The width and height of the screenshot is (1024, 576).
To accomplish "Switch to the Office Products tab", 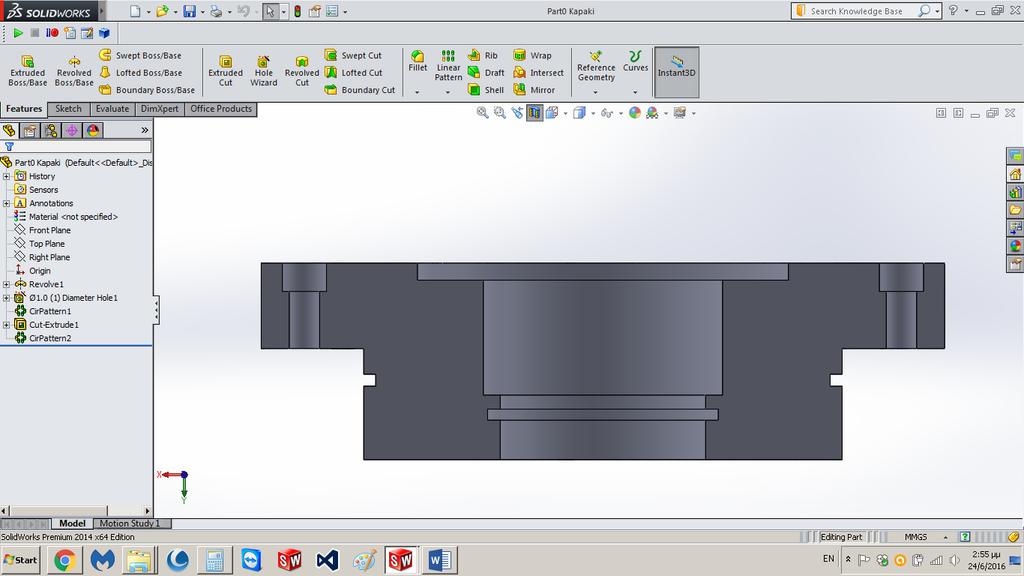I will point(221,109).
